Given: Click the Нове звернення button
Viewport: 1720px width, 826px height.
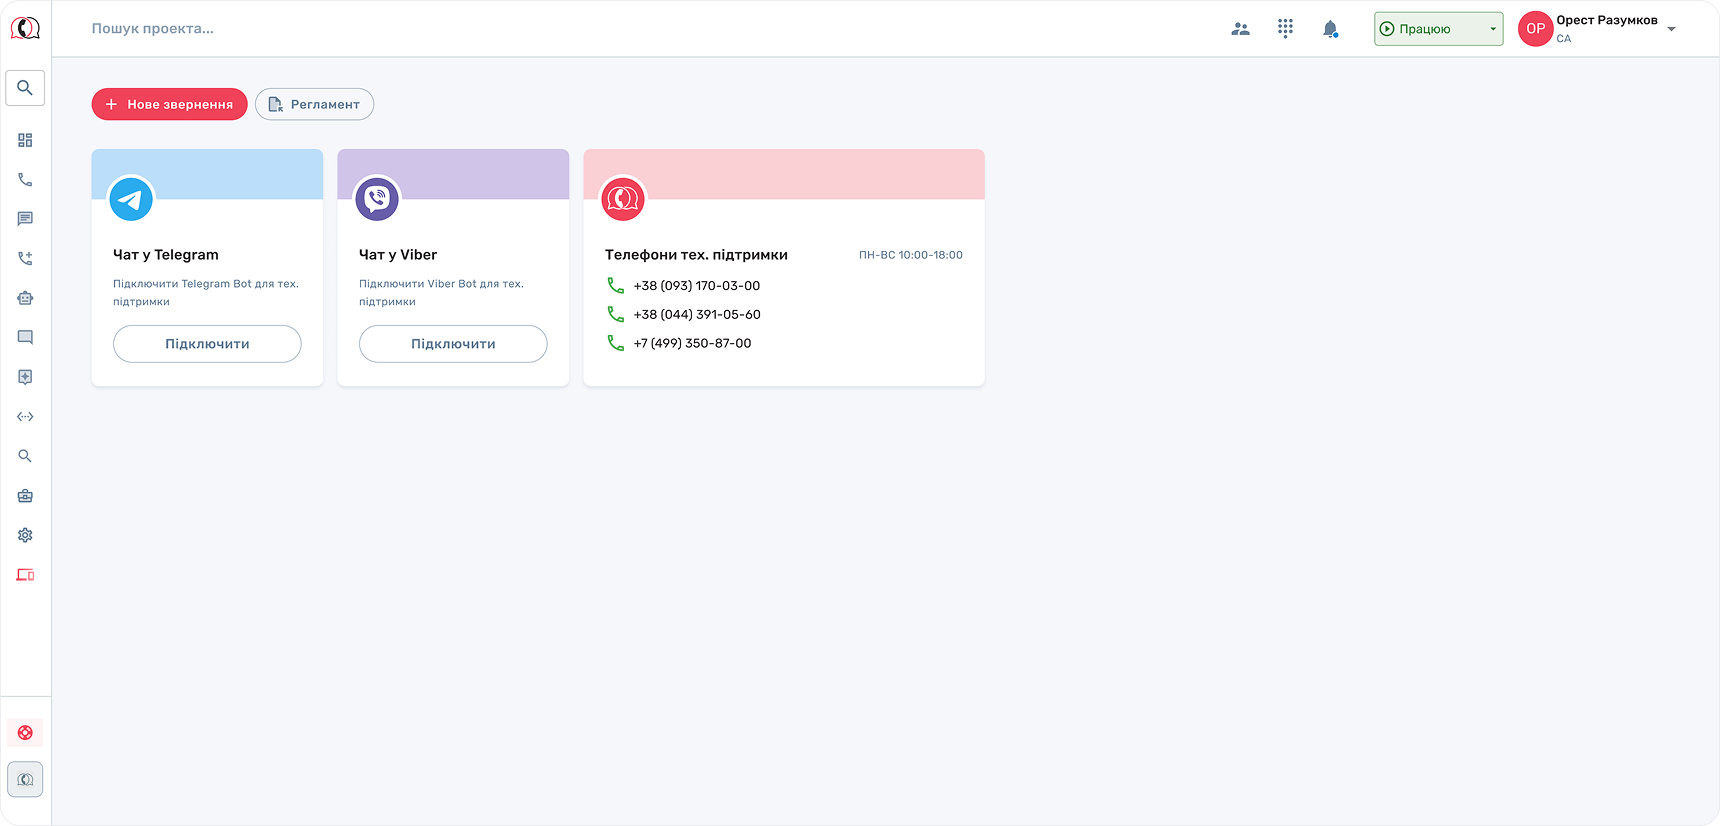Looking at the screenshot, I should pyautogui.click(x=169, y=104).
